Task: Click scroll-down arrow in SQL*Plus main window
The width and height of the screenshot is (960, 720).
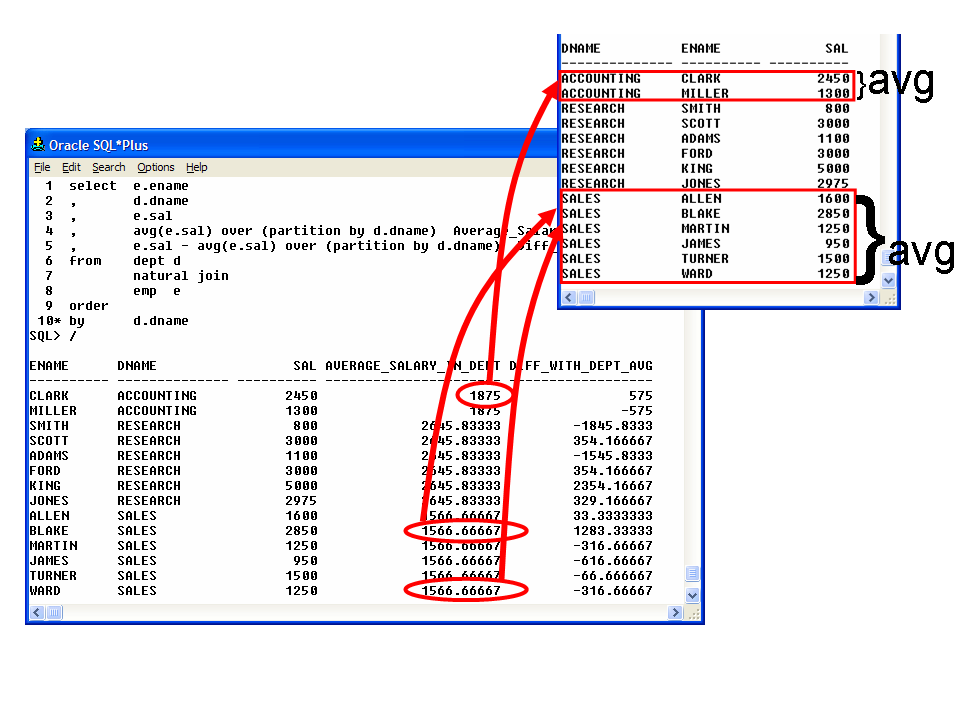Action: [x=693, y=595]
